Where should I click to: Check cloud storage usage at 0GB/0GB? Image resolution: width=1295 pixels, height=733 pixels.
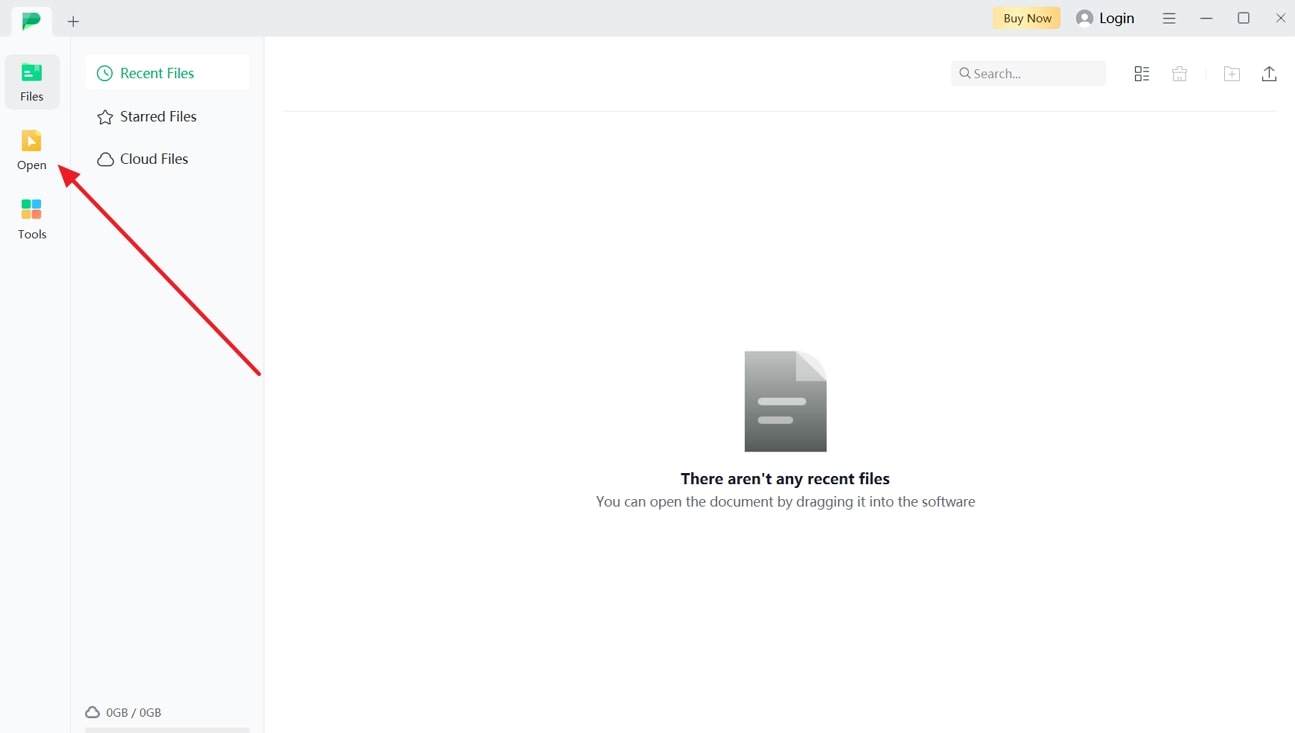click(123, 712)
